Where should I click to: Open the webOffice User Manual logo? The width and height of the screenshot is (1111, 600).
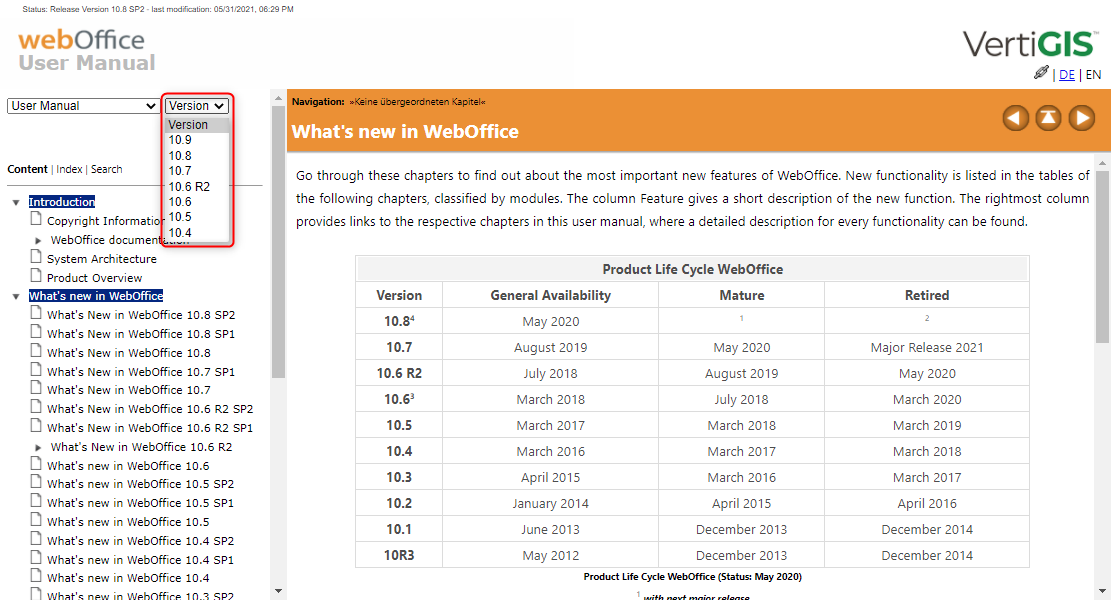86,50
